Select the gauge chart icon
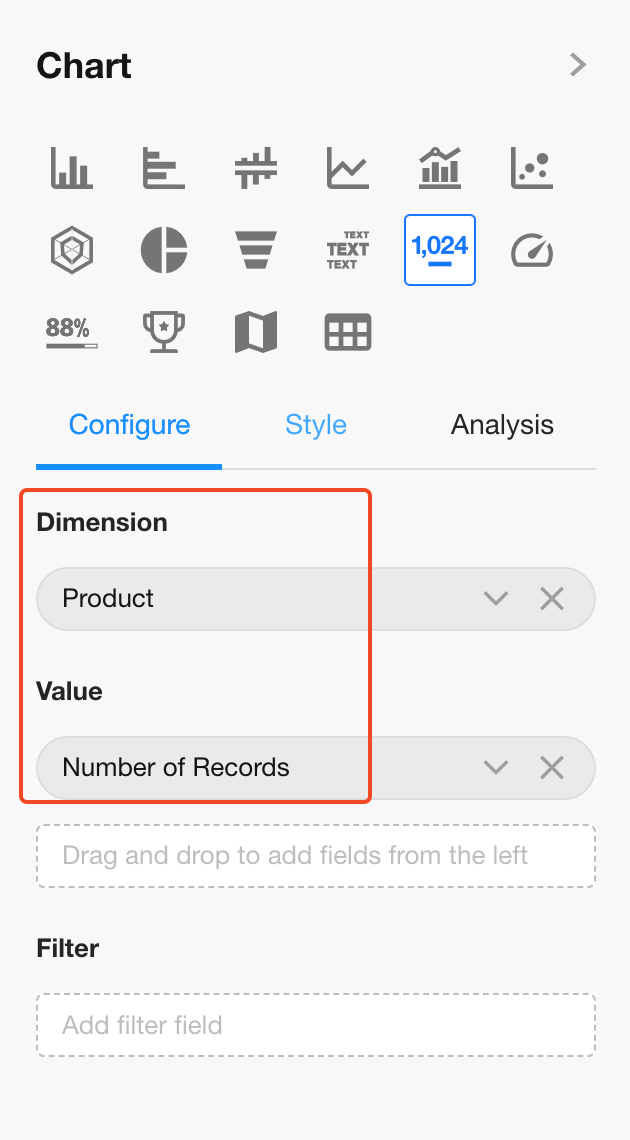630x1140 pixels. (531, 250)
